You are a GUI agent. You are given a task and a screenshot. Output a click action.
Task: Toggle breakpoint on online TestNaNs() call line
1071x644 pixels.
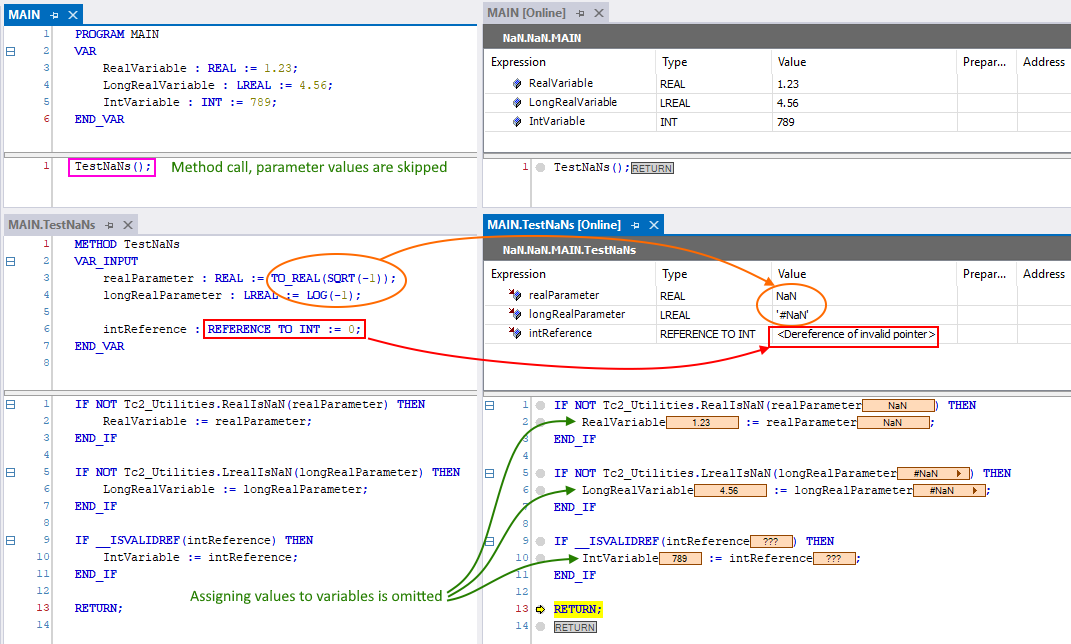[x=540, y=167]
